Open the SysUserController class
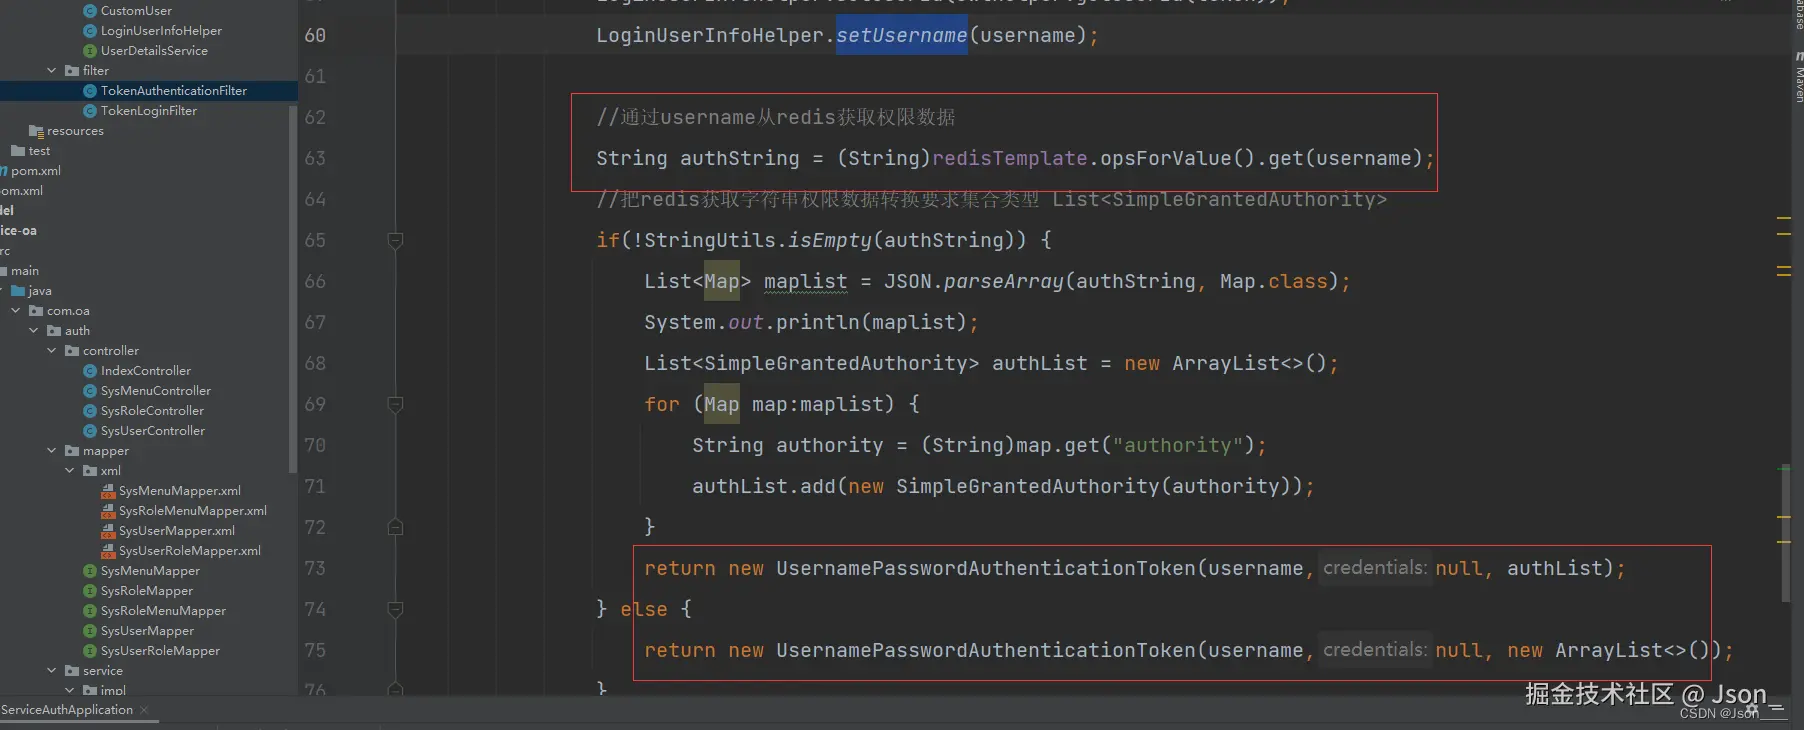Viewport: 1804px width, 730px height. (x=152, y=431)
